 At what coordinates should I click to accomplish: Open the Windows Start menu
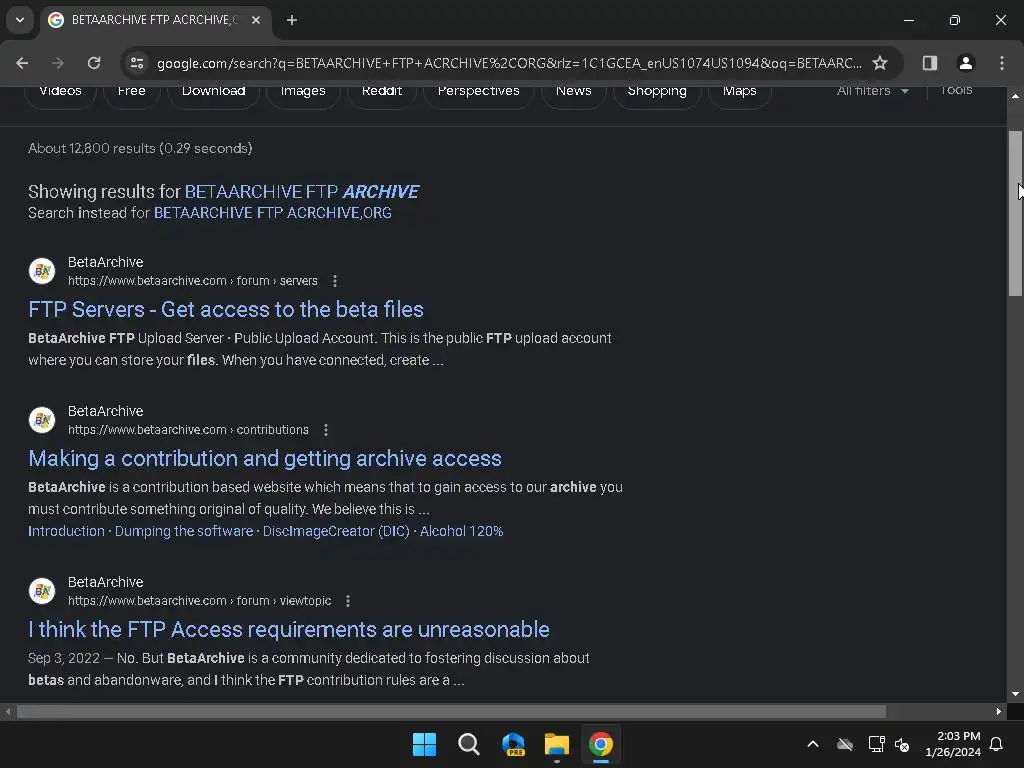coord(424,744)
